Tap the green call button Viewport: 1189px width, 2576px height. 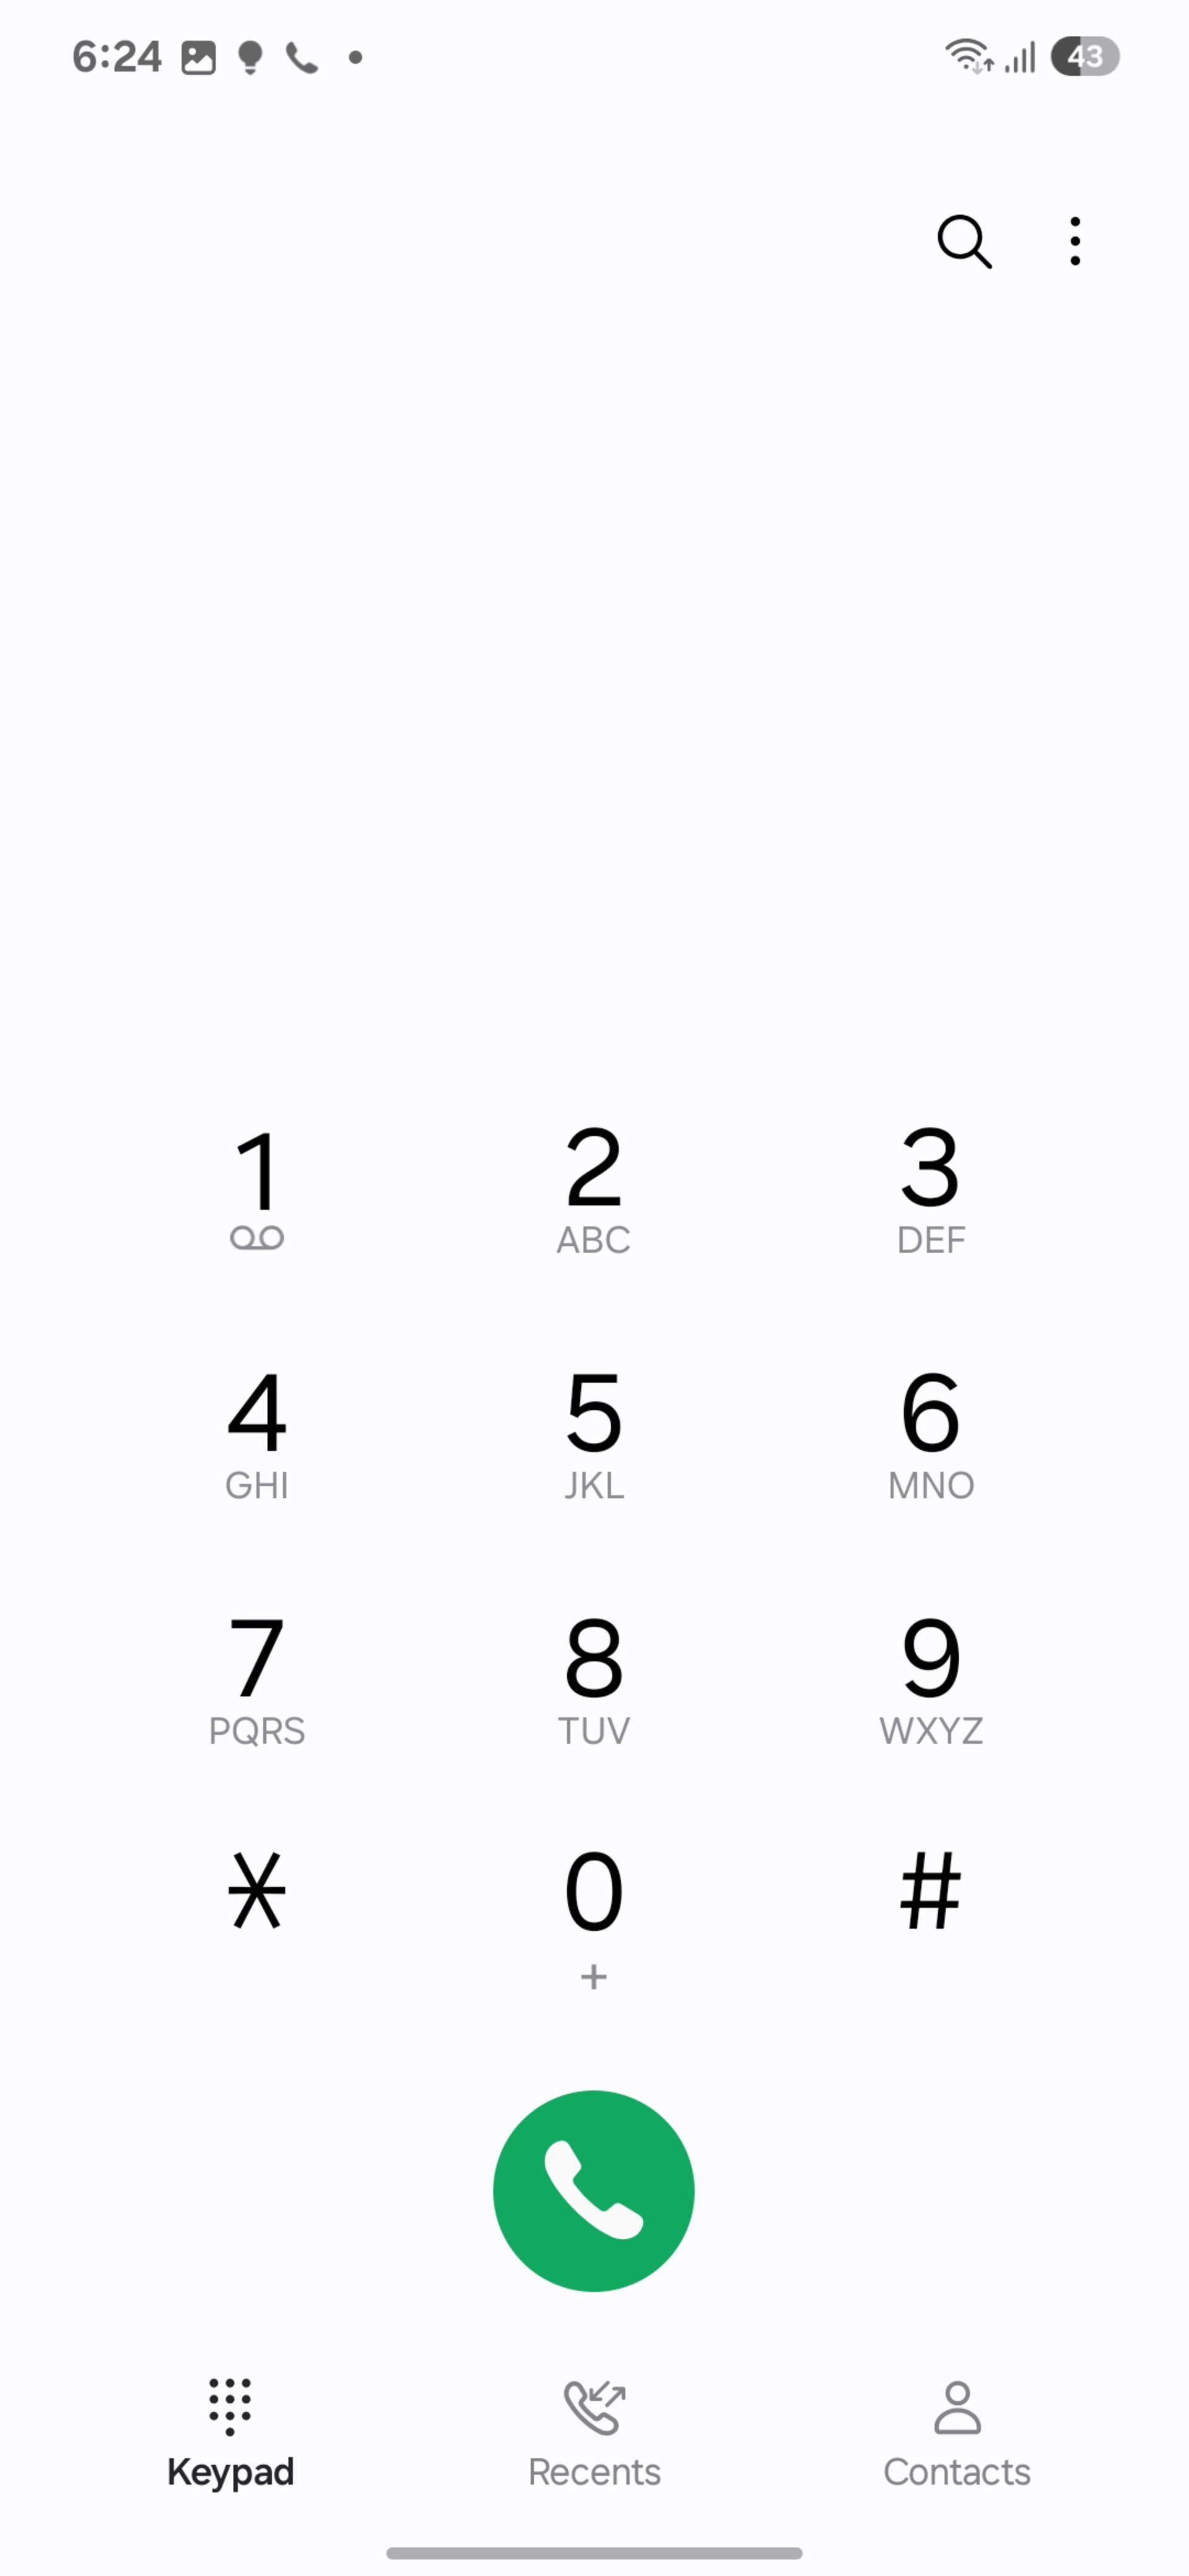click(x=594, y=2190)
